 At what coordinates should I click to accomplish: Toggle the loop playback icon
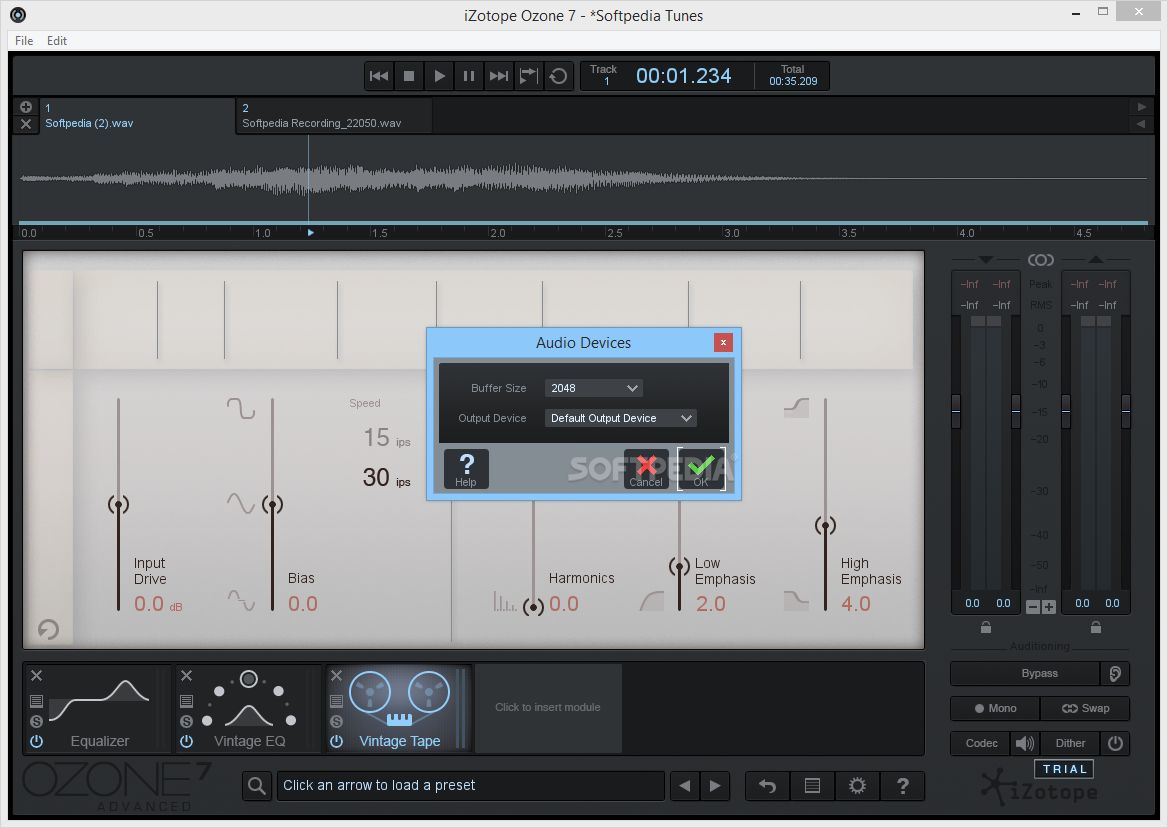coord(558,76)
